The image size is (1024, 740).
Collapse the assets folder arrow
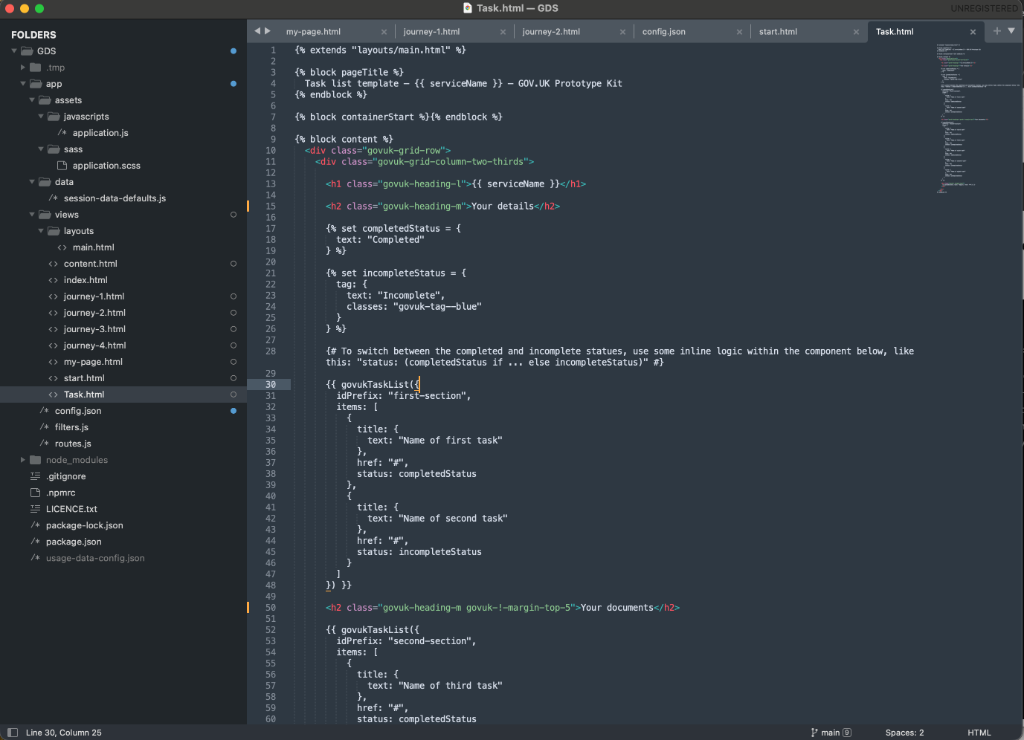click(x=32, y=100)
